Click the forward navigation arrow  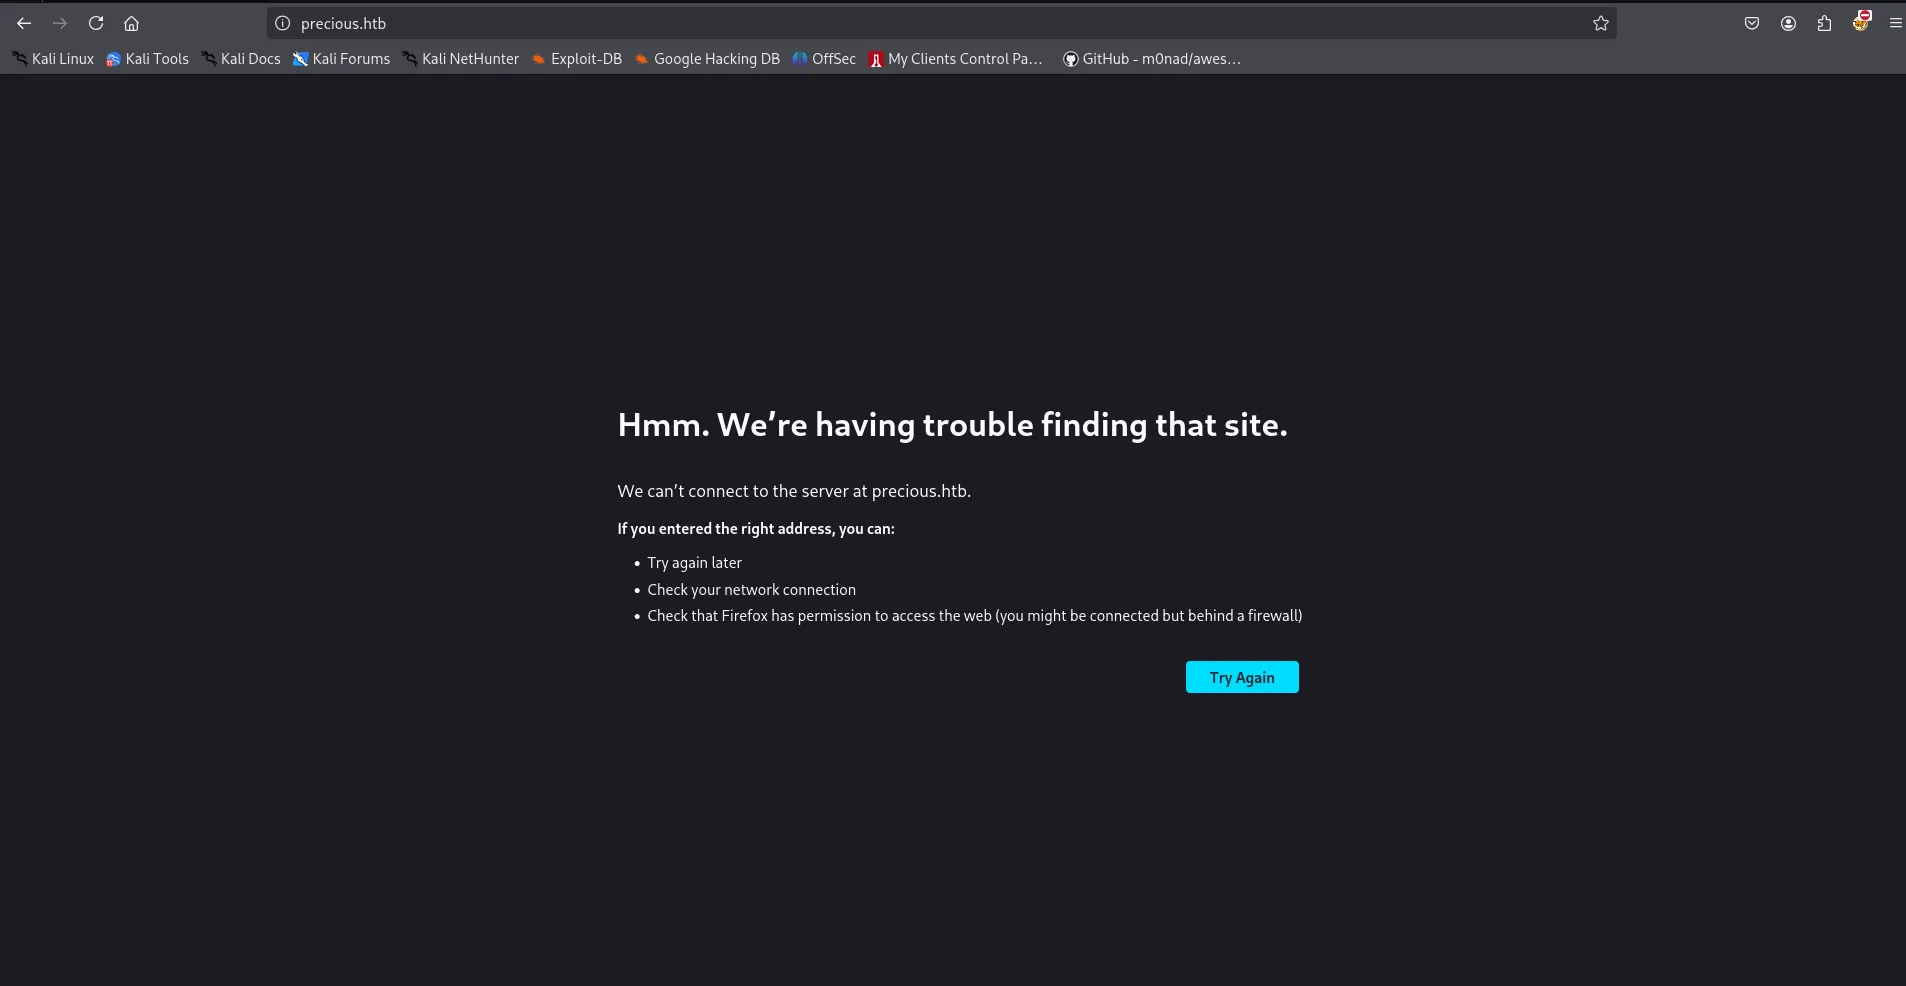[60, 23]
